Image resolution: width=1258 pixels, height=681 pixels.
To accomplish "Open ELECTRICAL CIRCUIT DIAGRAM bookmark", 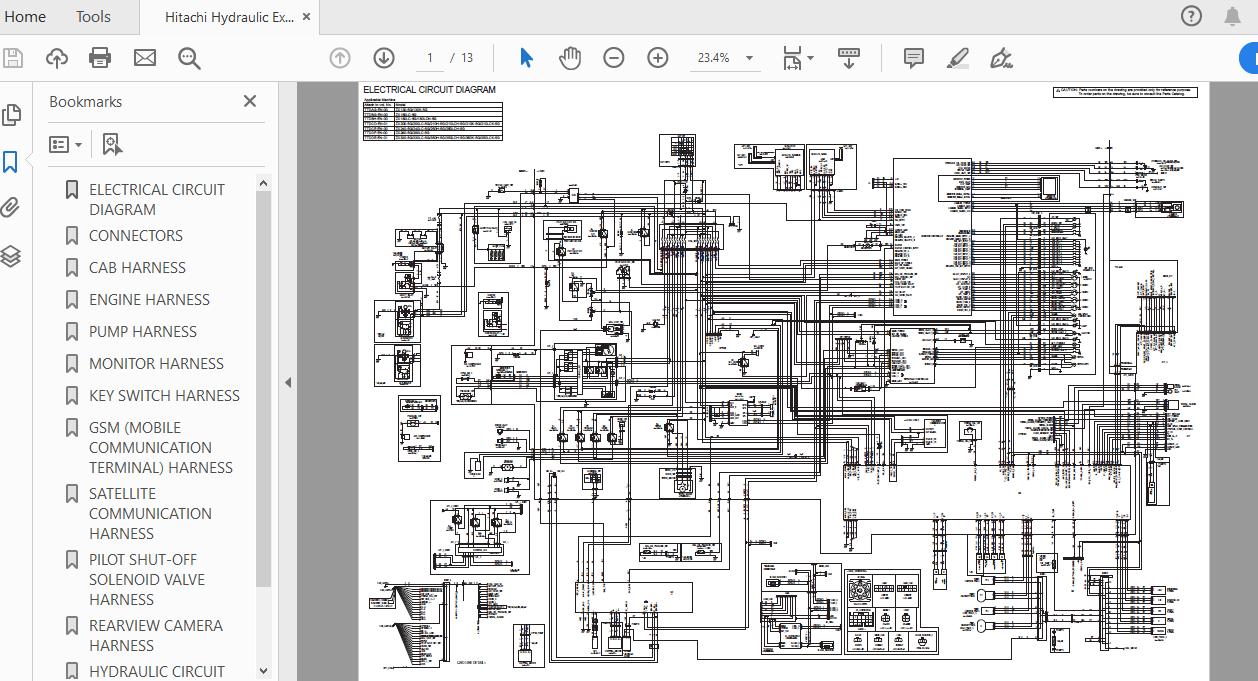I will click(x=157, y=199).
